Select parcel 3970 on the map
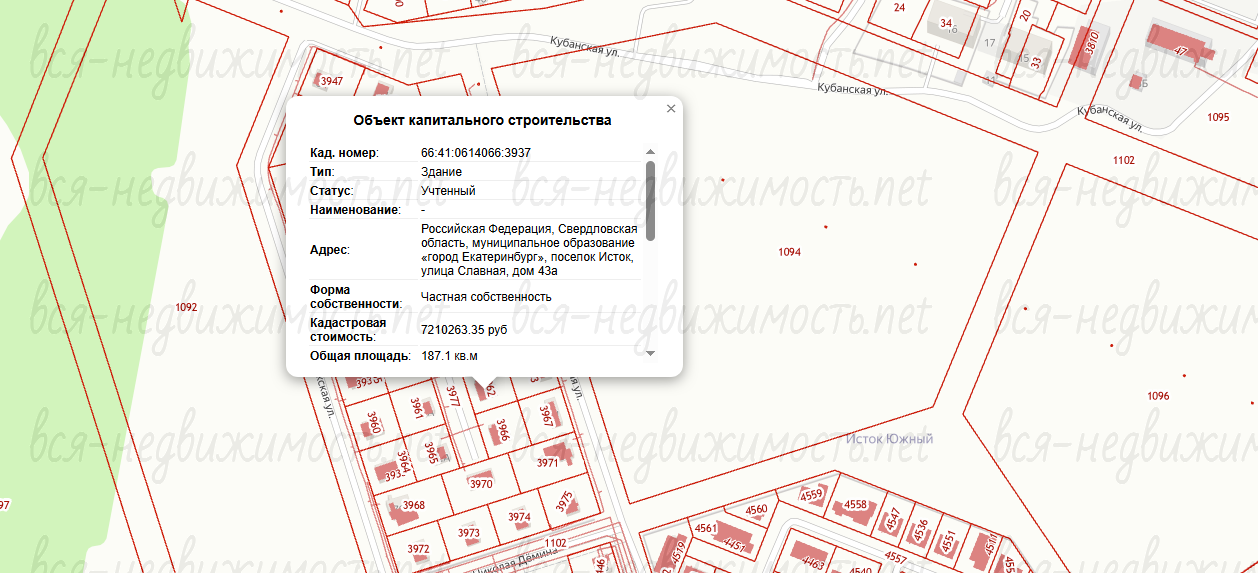1258x573 pixels. pyautogui.click(x=481, y=484)
